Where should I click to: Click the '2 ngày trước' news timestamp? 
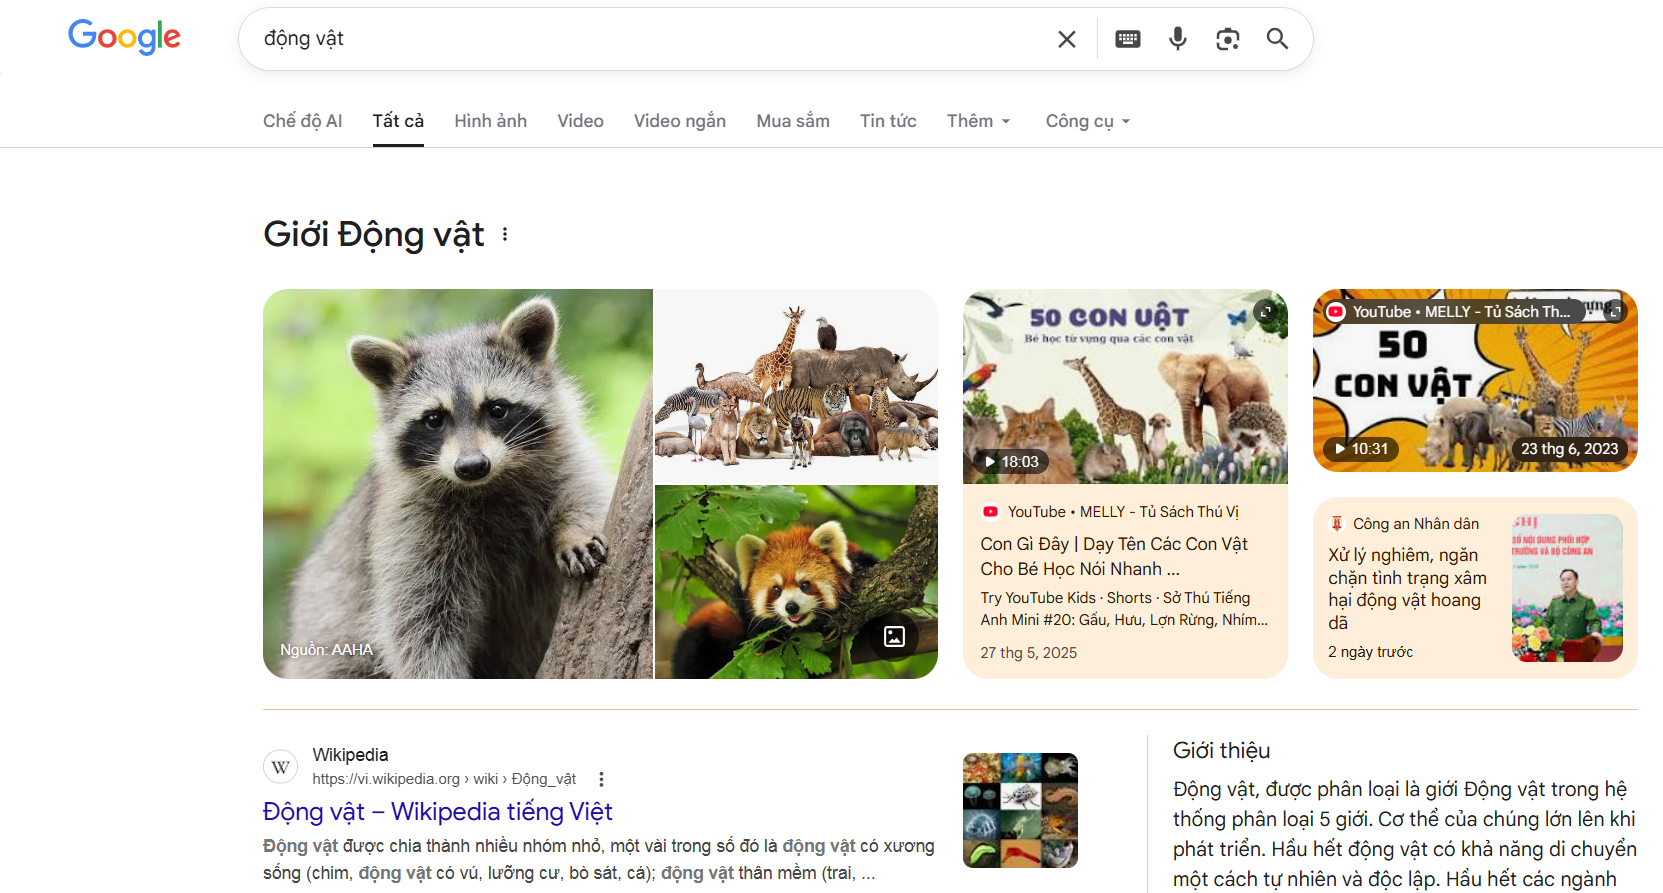click(x=1370, y=652)
